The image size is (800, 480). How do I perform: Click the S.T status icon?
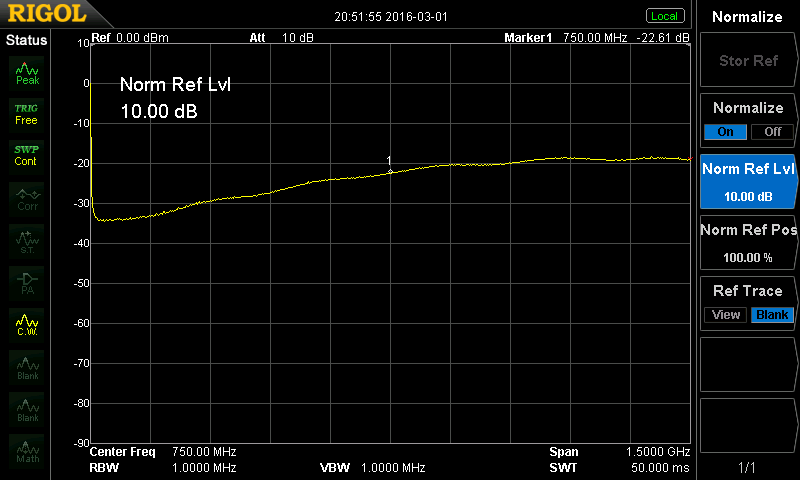pyautogui.click(x=27, y=240)
